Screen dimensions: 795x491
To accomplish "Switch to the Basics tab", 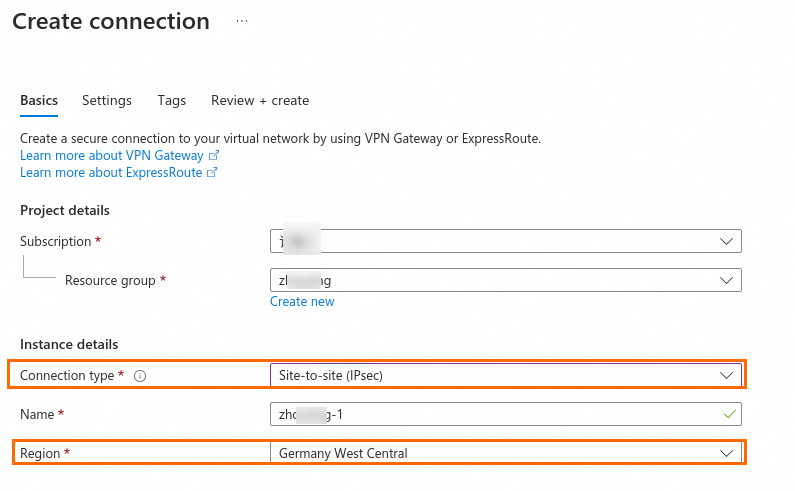I will coord(39,101).
